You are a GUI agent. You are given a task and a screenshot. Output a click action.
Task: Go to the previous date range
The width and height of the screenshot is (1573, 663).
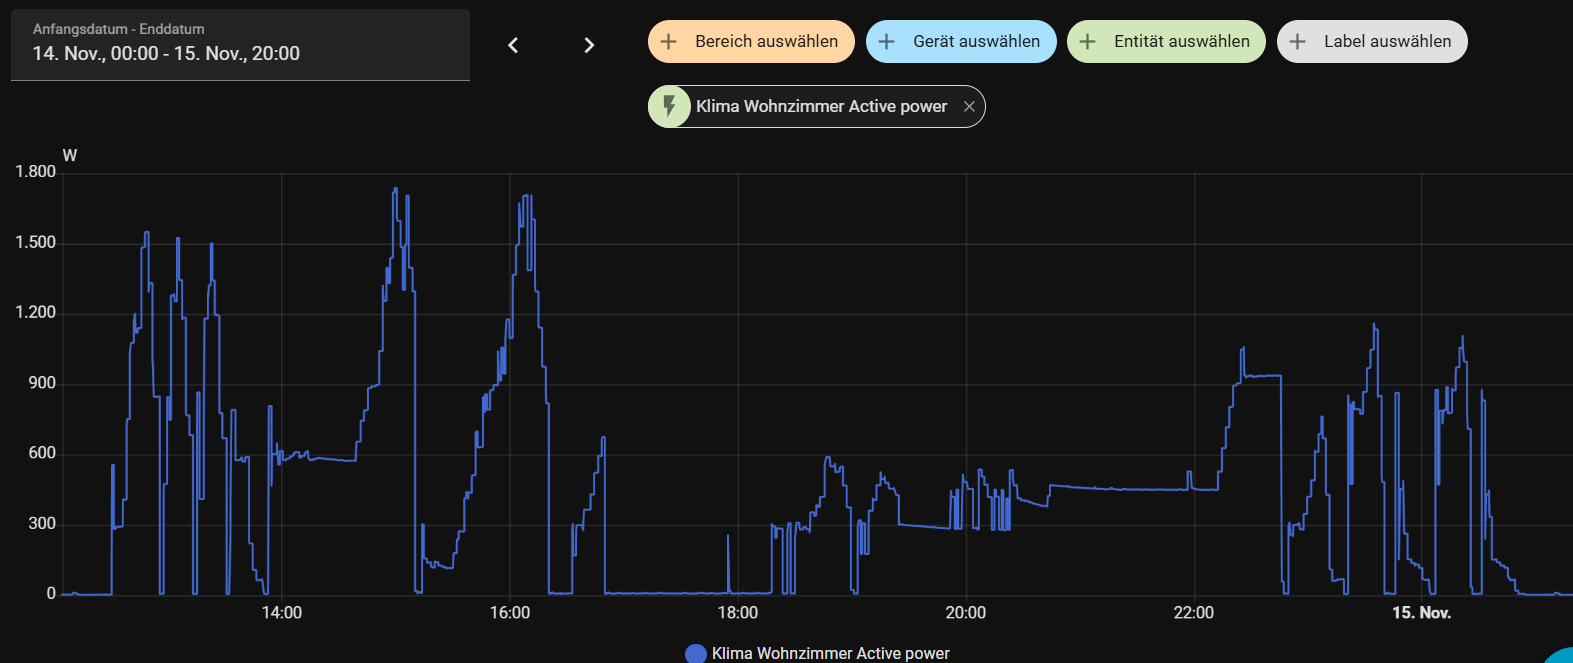coord(513,45)
